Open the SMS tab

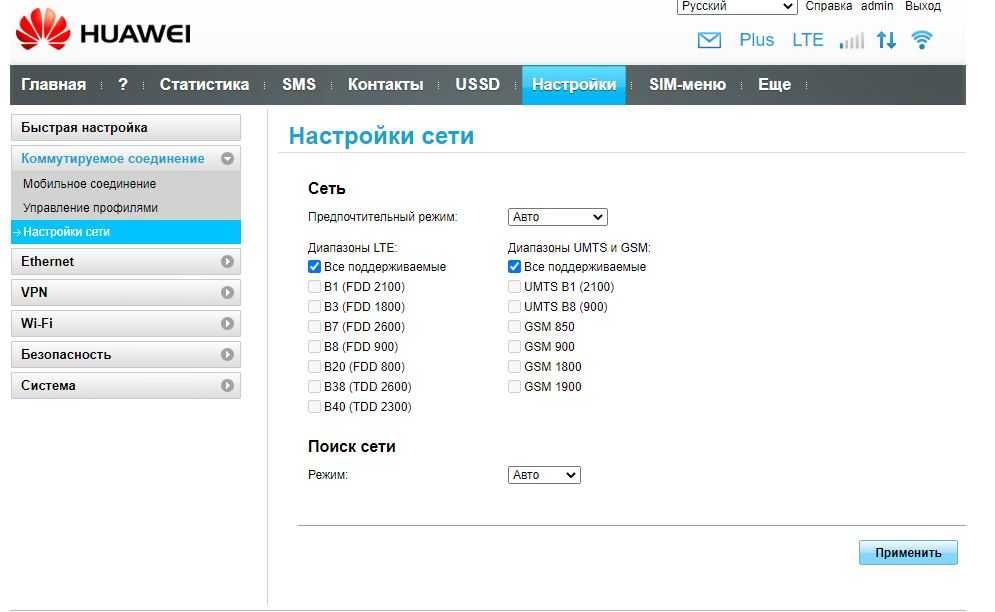click(x=299, y=84)
